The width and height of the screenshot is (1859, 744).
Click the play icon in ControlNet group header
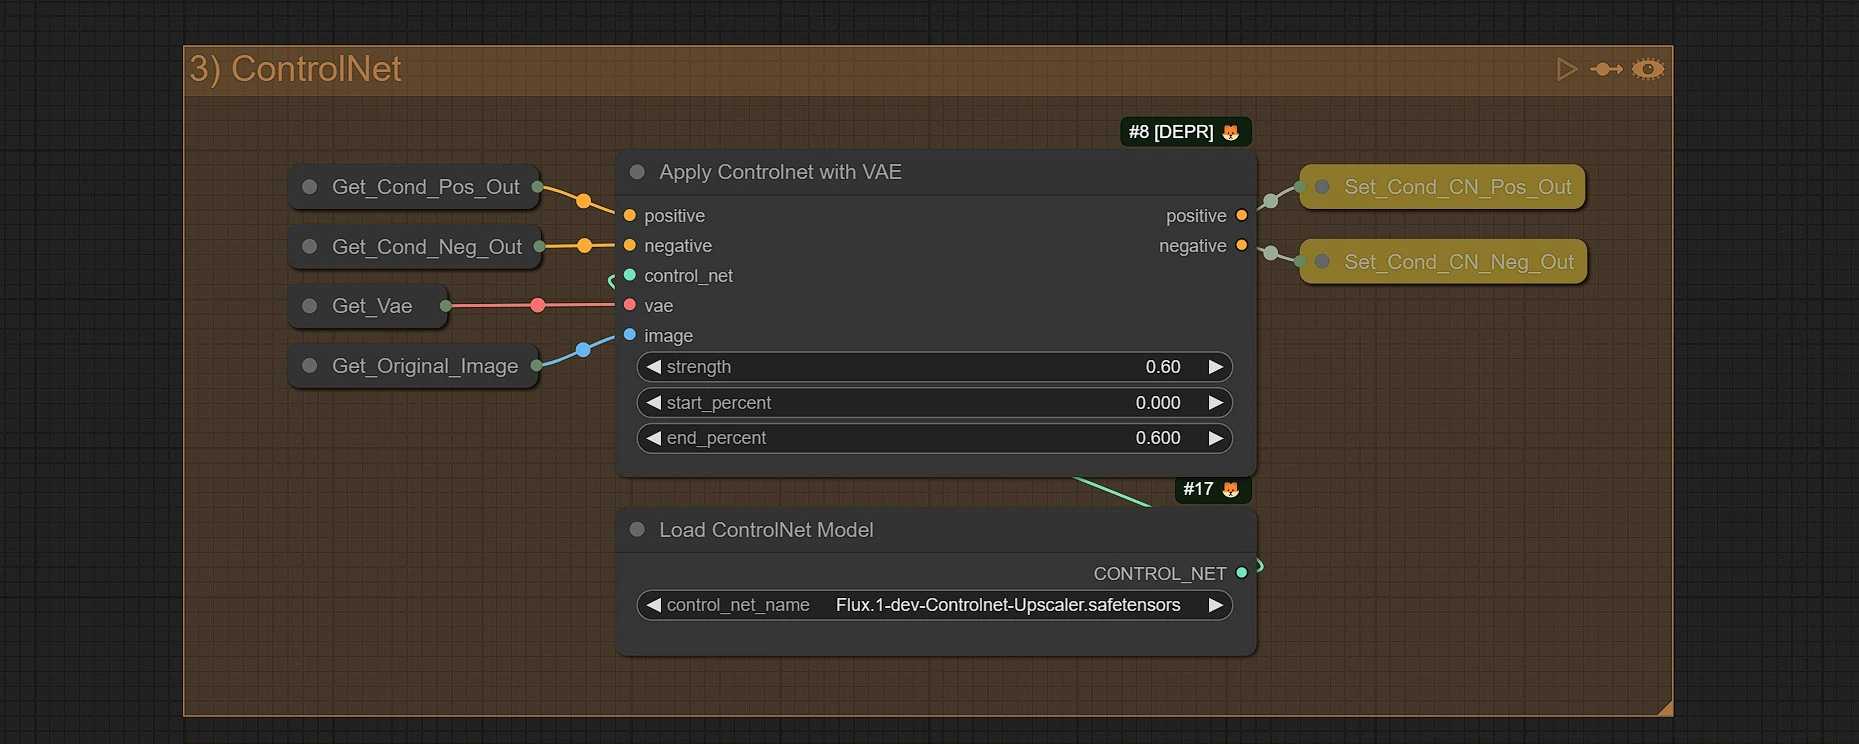click(x=1567, y=69)
